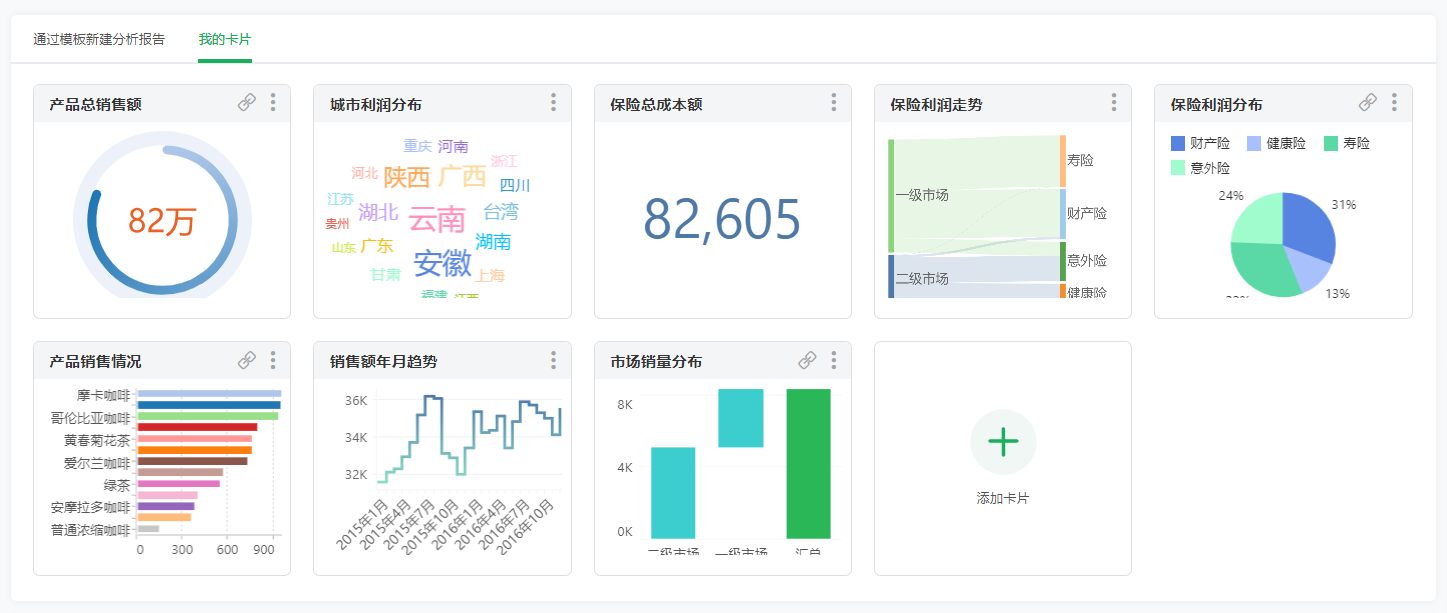The width and height of the screenshot is (1447, 613).
Task: Toggle the 财产险 legend item
Action: [x=1202, y=142]
